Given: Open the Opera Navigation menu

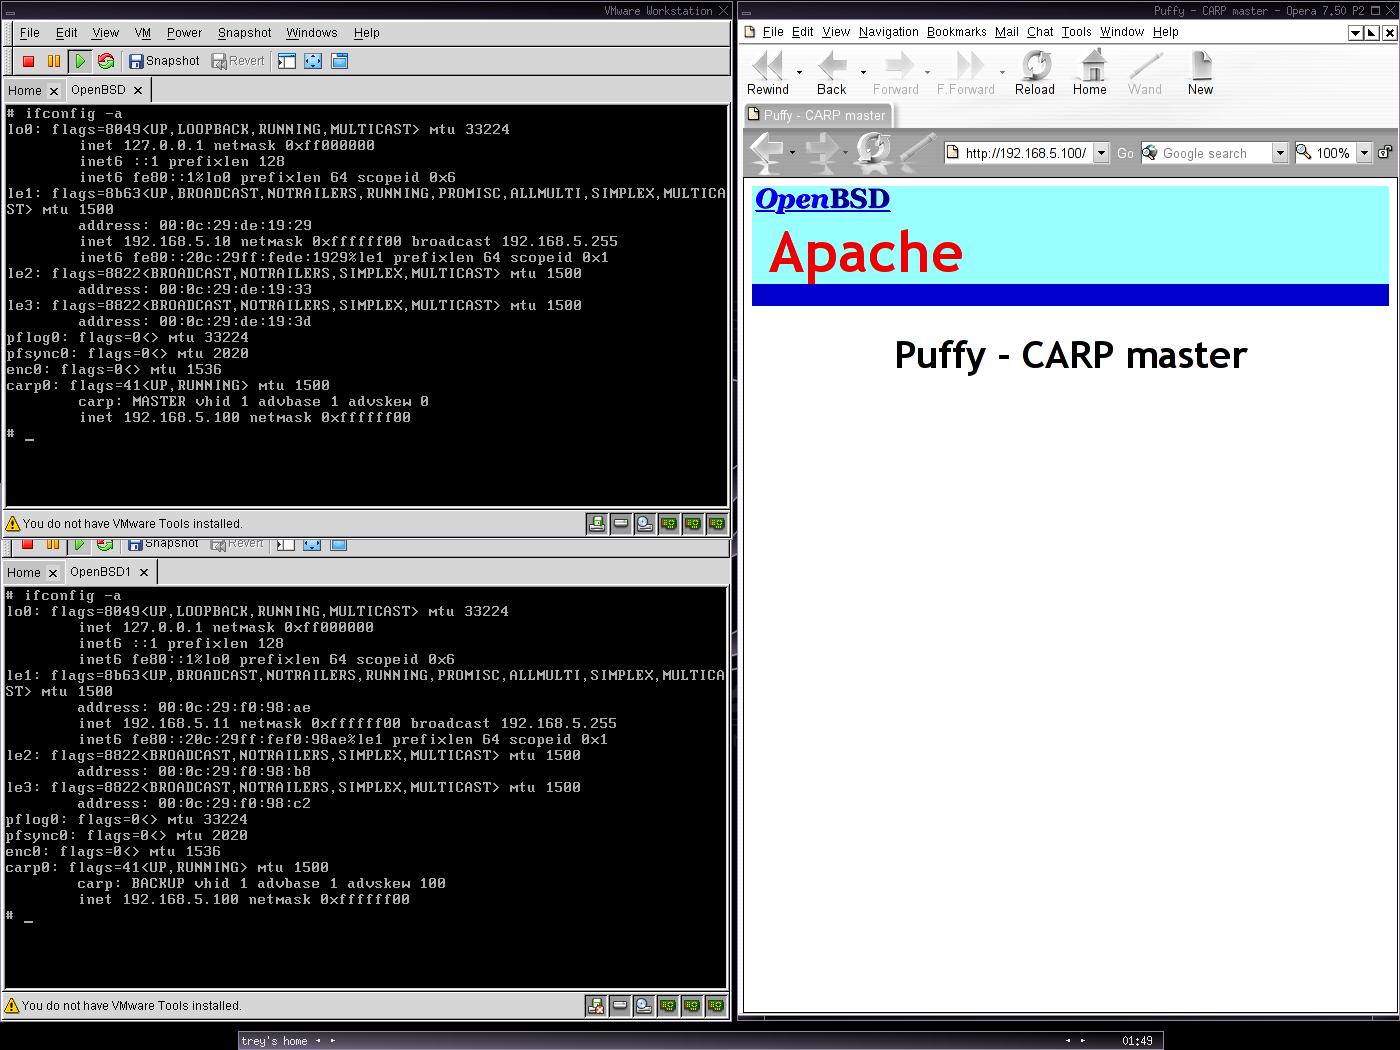Looking at the screenshot, I should (888, 32).
